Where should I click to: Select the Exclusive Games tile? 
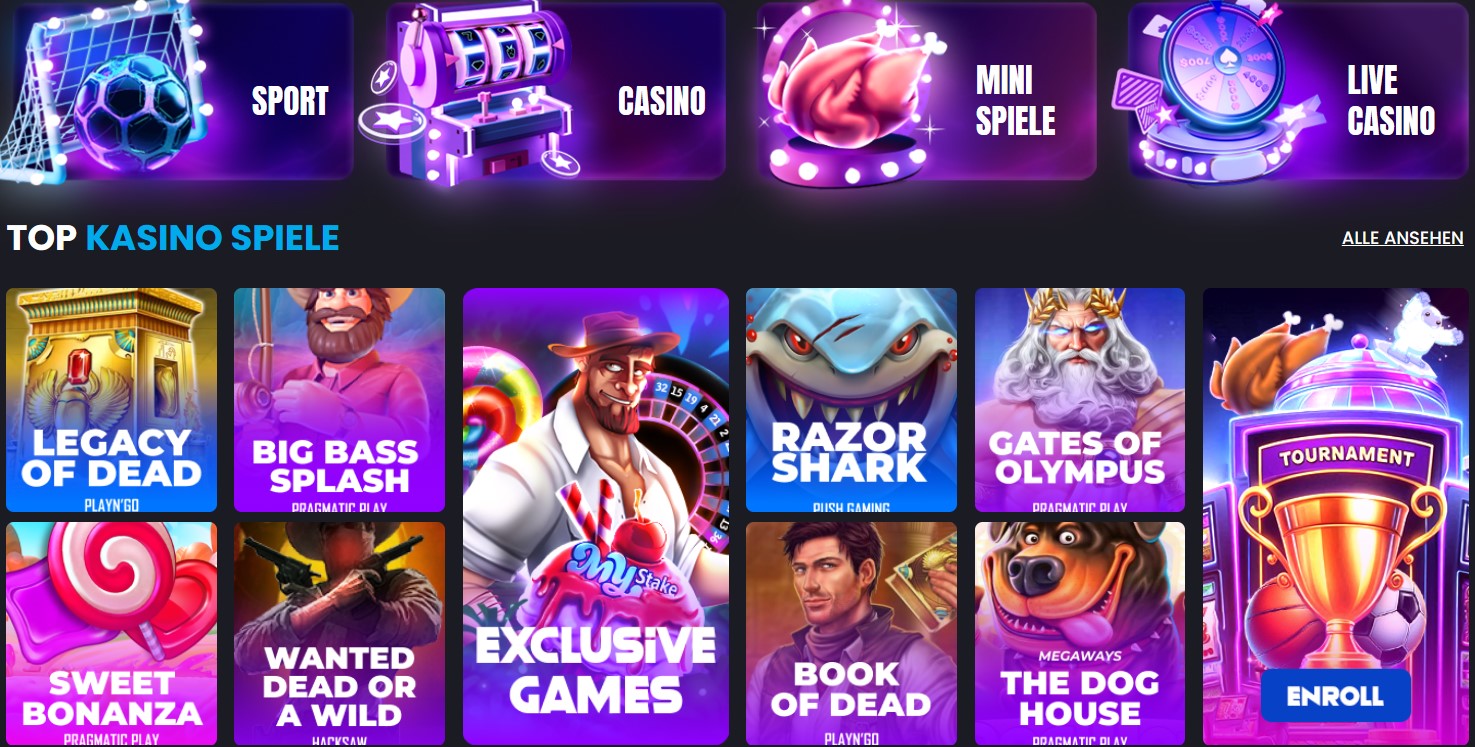coord(596,517)
